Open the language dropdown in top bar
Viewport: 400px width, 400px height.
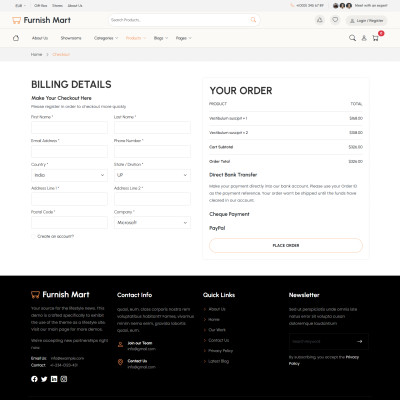click(x=20, y=6)
